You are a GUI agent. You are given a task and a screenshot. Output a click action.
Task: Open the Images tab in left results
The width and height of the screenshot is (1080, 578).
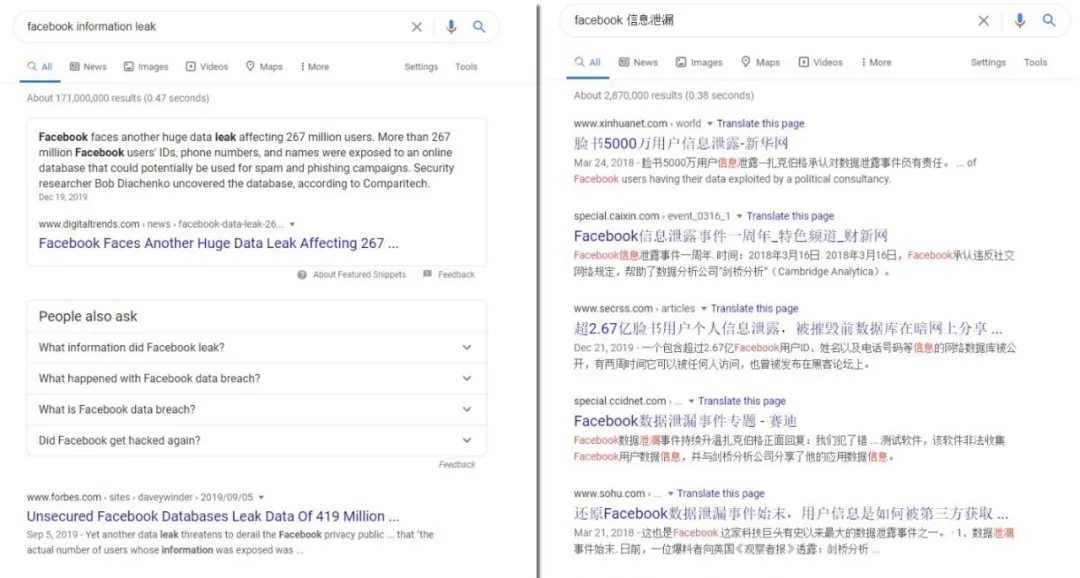(x=146, y=67)
